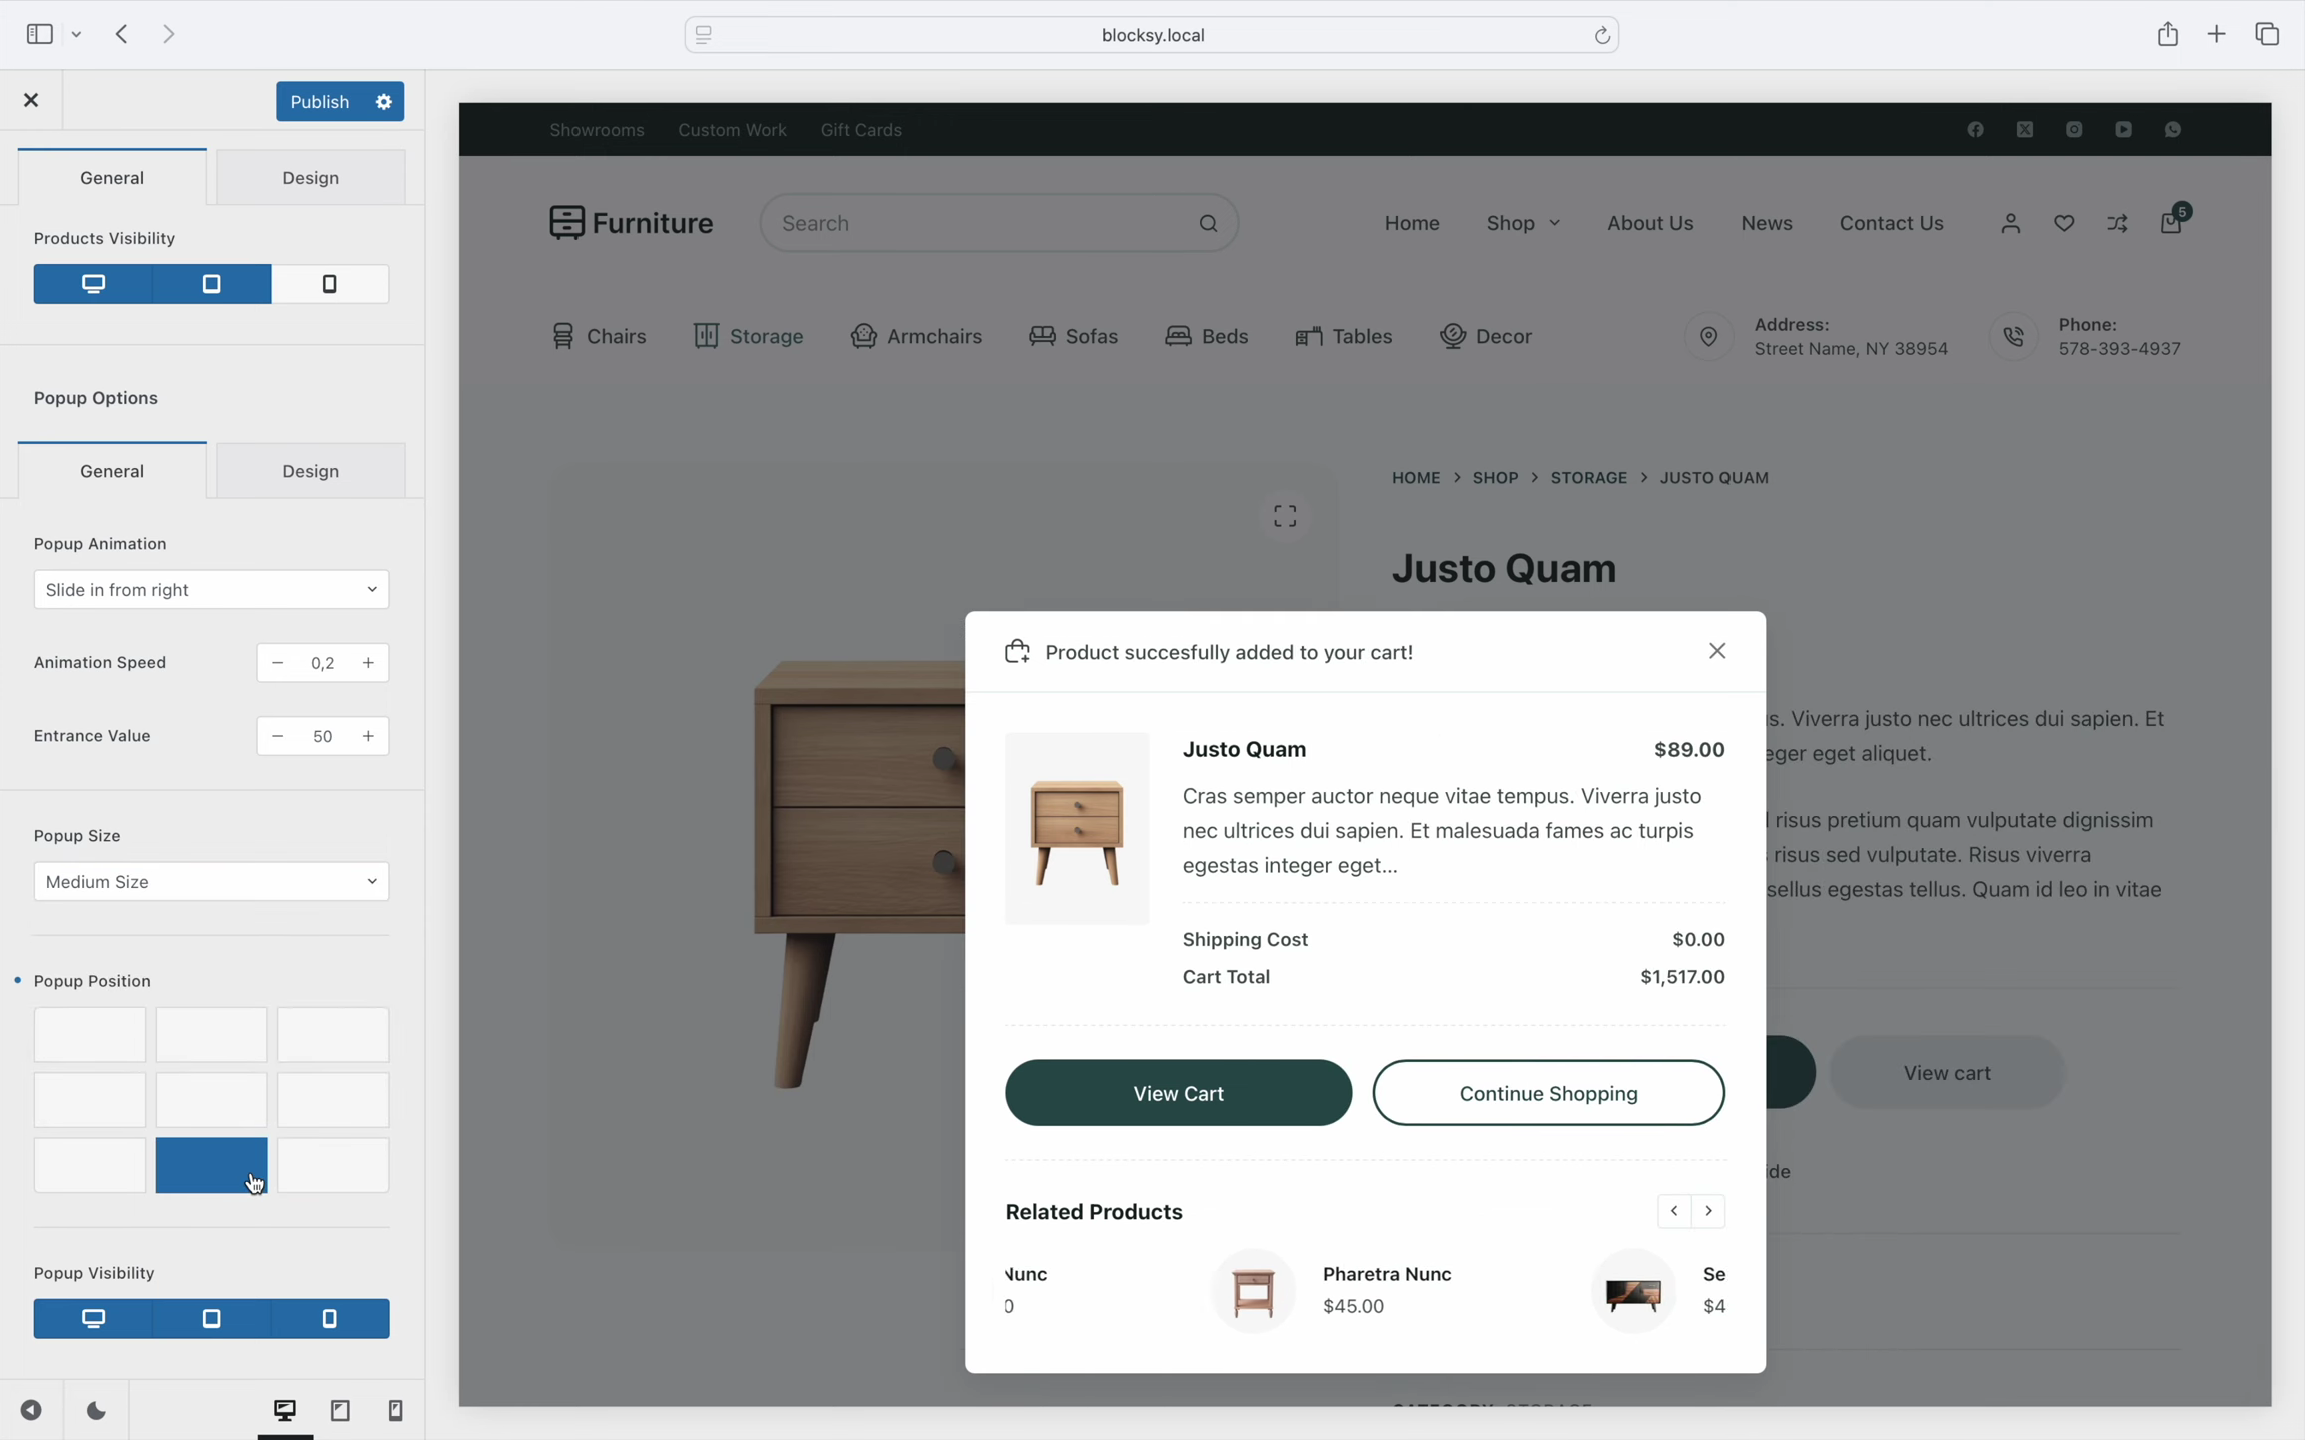Toggle mobile Products Visibility
2305x1440 pixels.
pyautogui.click(x=330, y=284)
